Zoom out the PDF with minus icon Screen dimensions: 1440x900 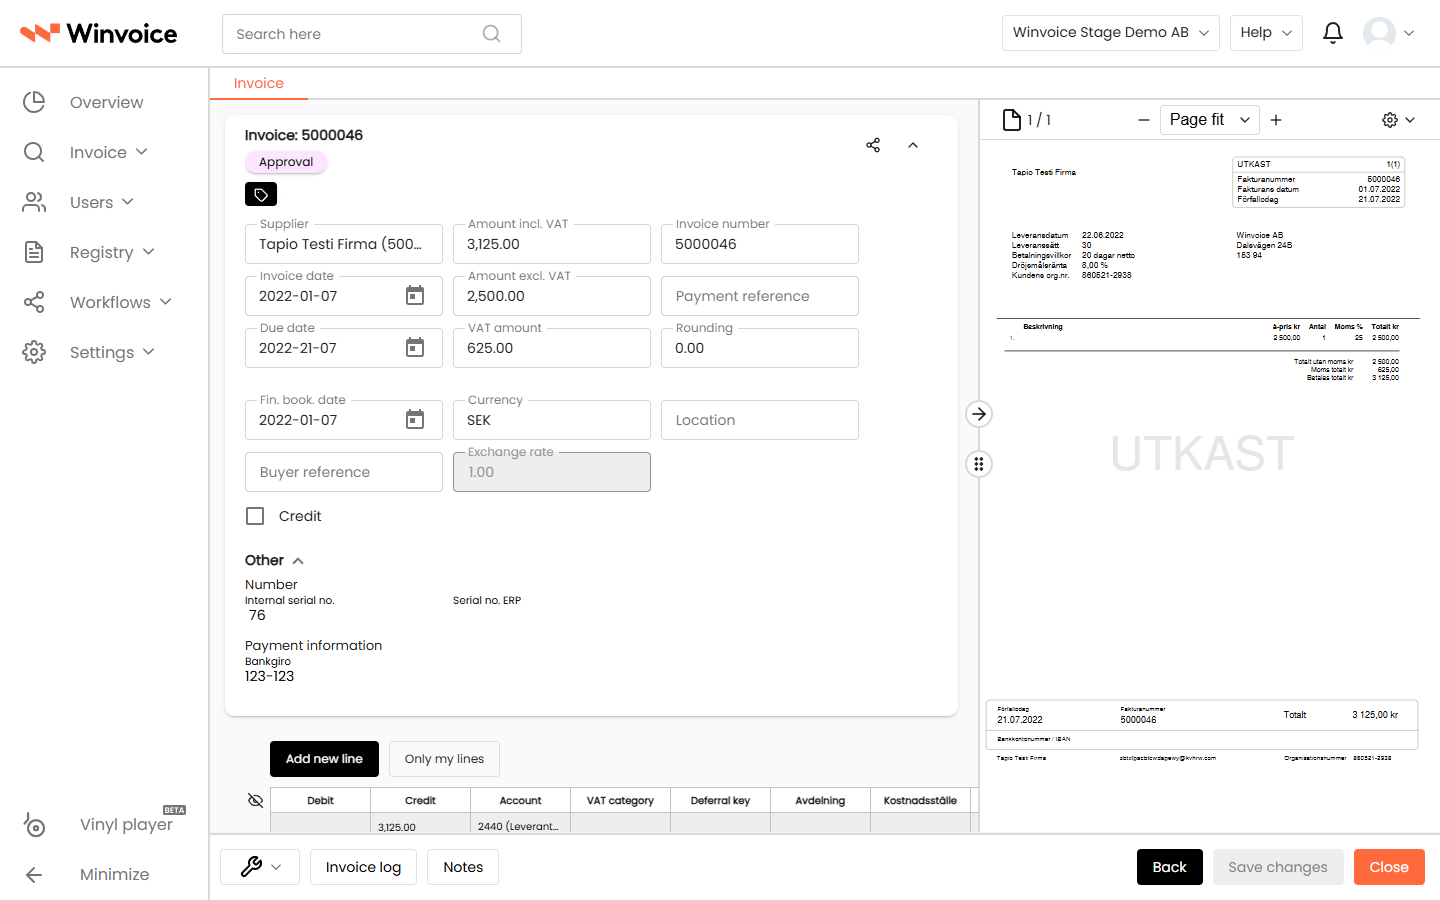(x=1144, y=120)
